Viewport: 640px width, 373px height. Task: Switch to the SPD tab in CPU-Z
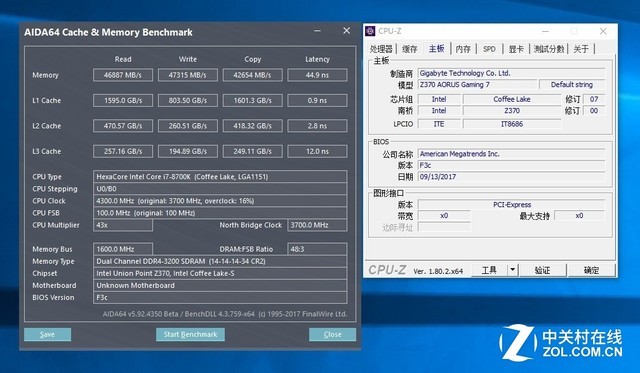489,49
